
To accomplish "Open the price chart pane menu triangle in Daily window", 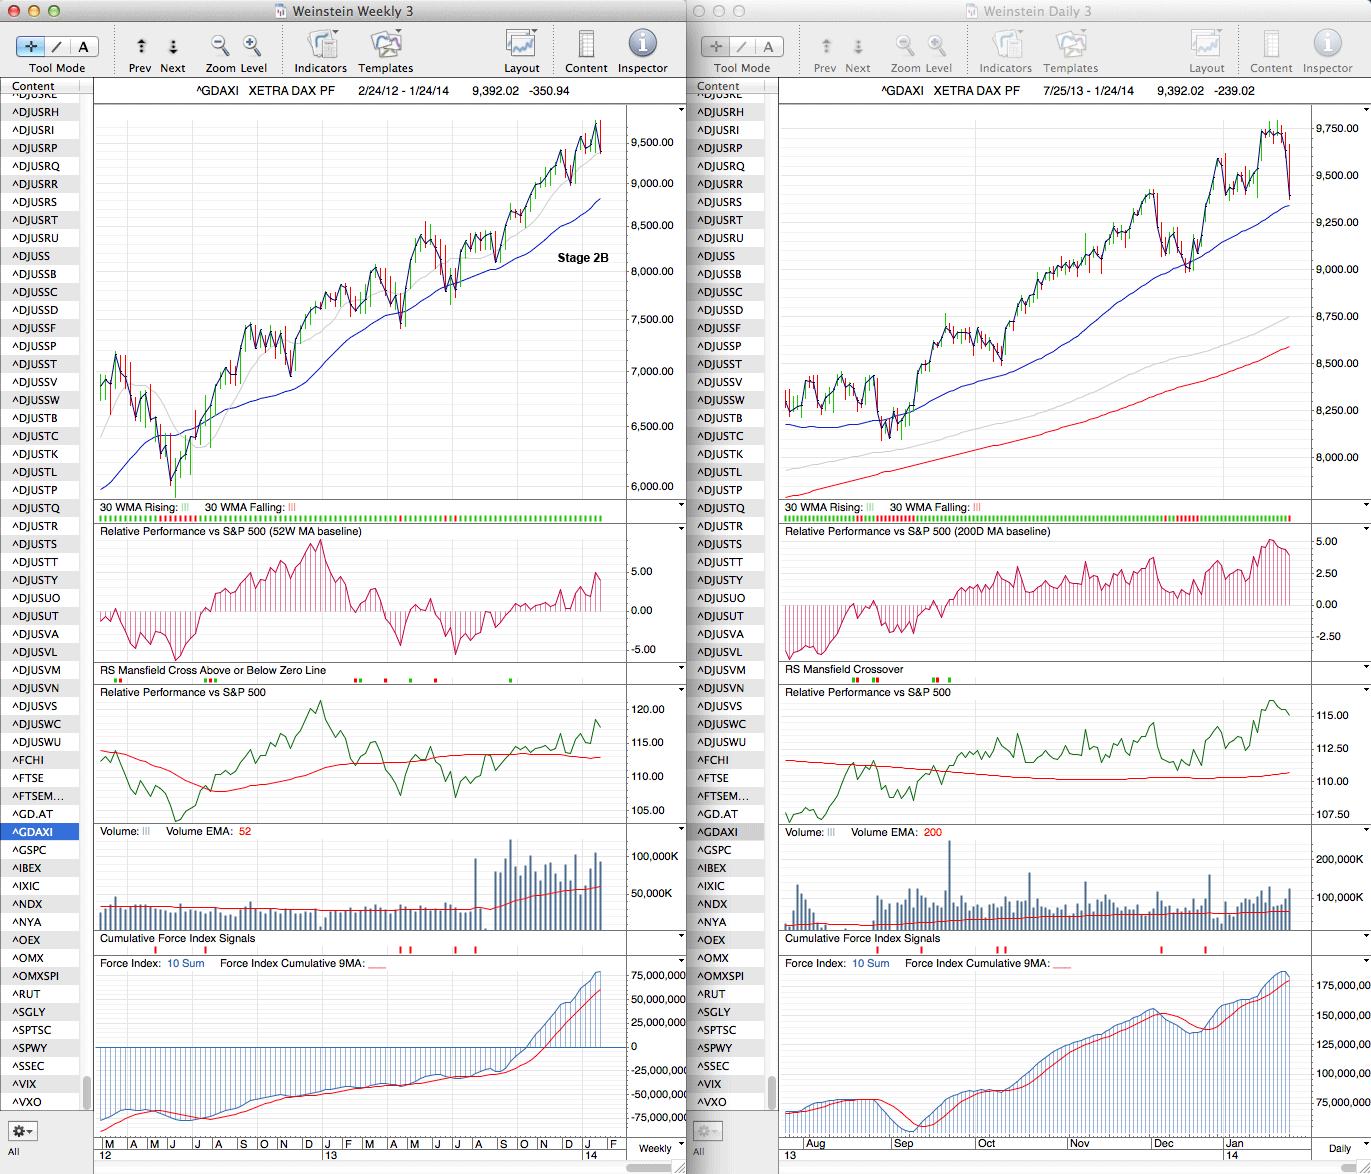I will tap(1366, 109).
